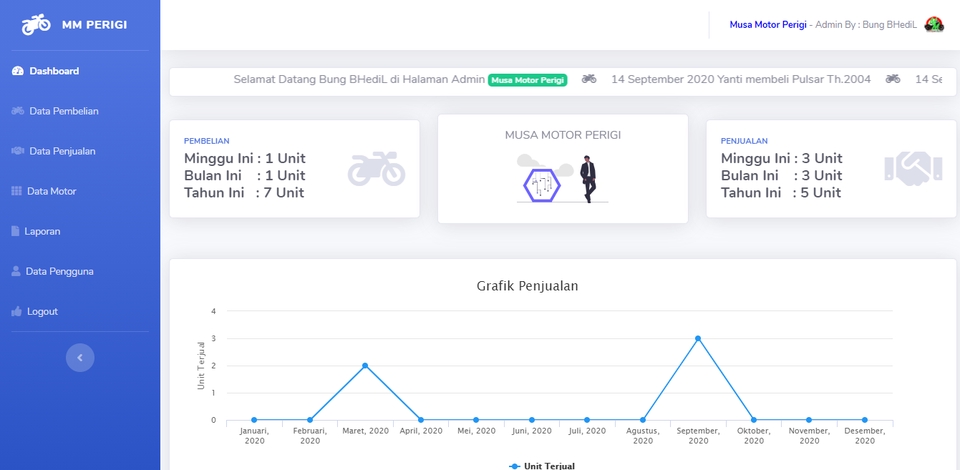The height and width of the screenshot is (470, 960).
Task: Click the Dashboard speedometer icon
Action: (x=17, y=71)
